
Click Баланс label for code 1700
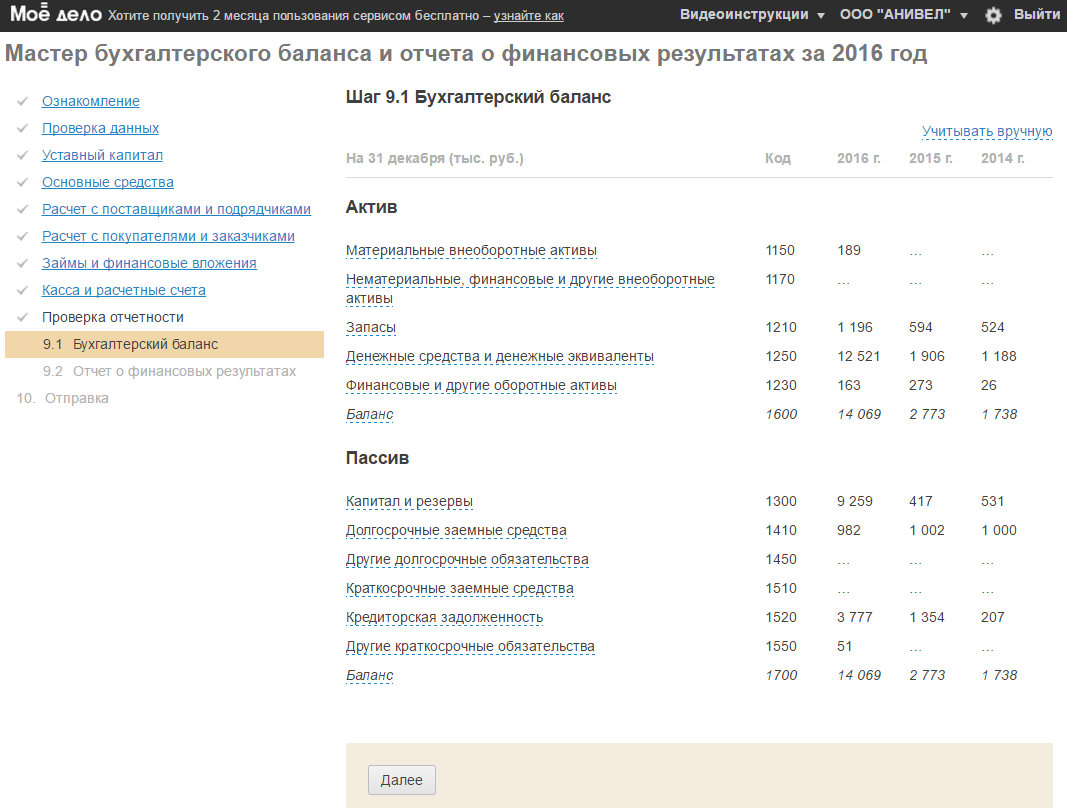click(x=370, y=675)
